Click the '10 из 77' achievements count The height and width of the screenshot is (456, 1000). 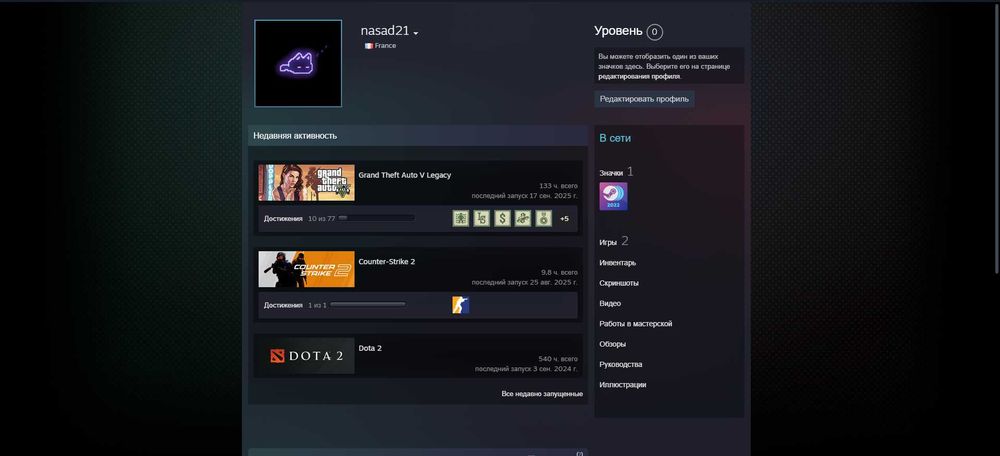pyautogui.click(x=321, y=219)
